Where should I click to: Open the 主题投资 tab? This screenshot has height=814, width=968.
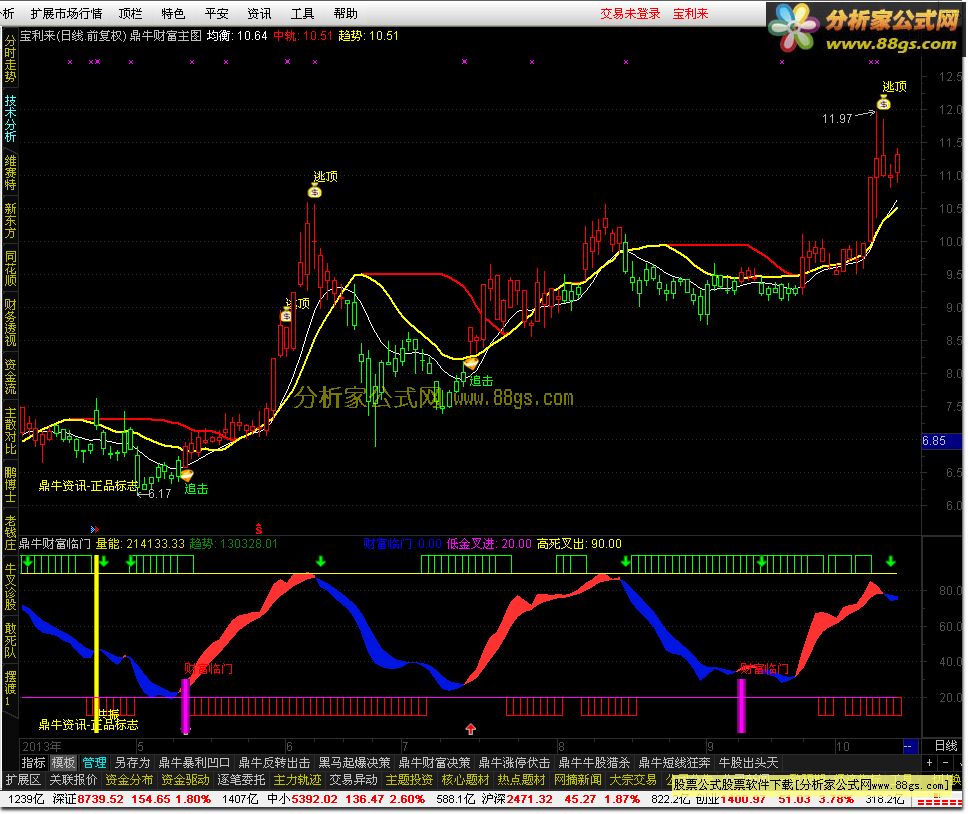pyautogui.click(x=409, y=780)
